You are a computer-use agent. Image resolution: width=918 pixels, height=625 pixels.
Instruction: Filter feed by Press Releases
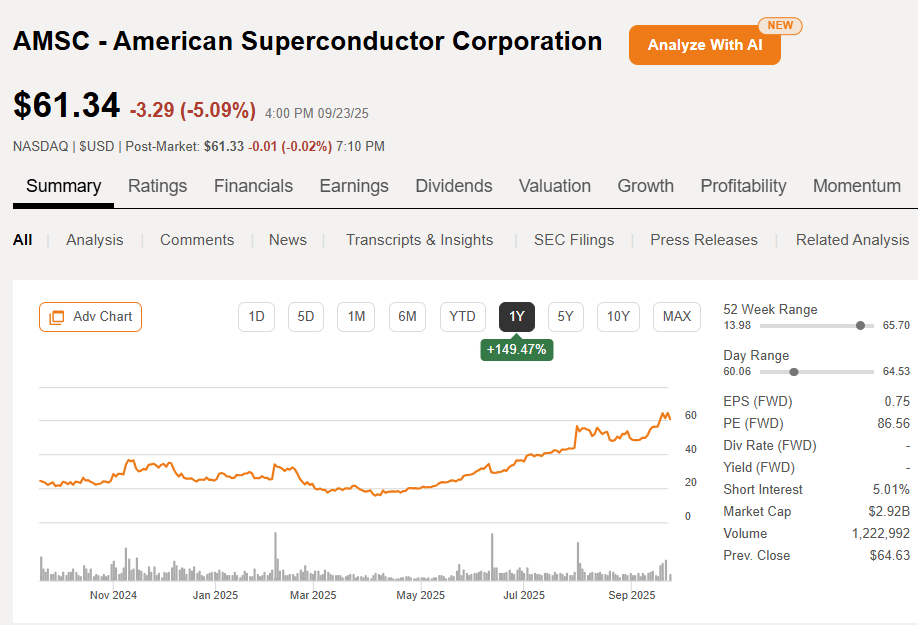704,240
